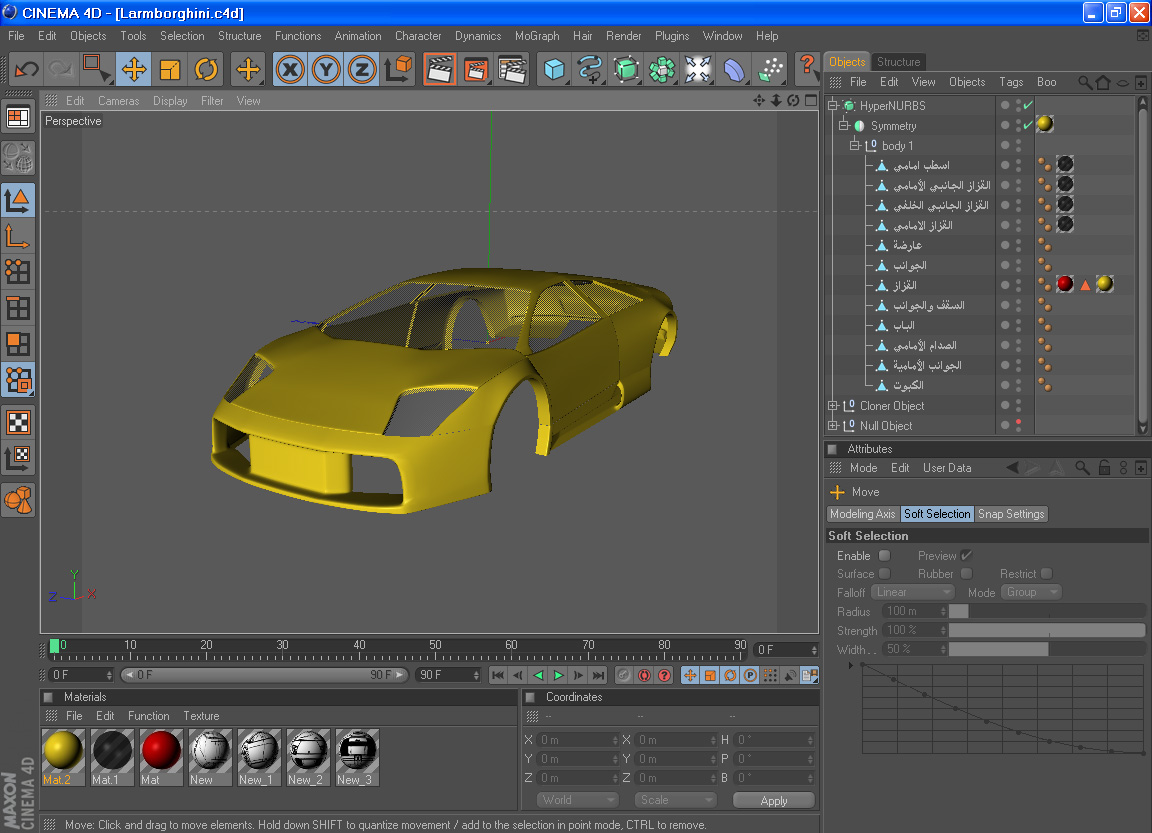Add a HyperNURBS generator icon
Viewport: 1152px width, 833px height.
[x=626, y=70]
